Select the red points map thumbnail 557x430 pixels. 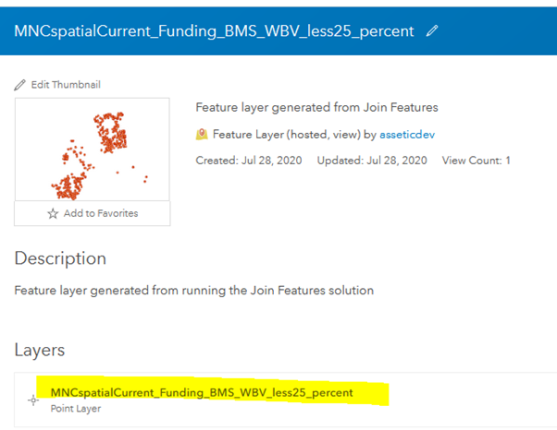[x=92, y=149]
